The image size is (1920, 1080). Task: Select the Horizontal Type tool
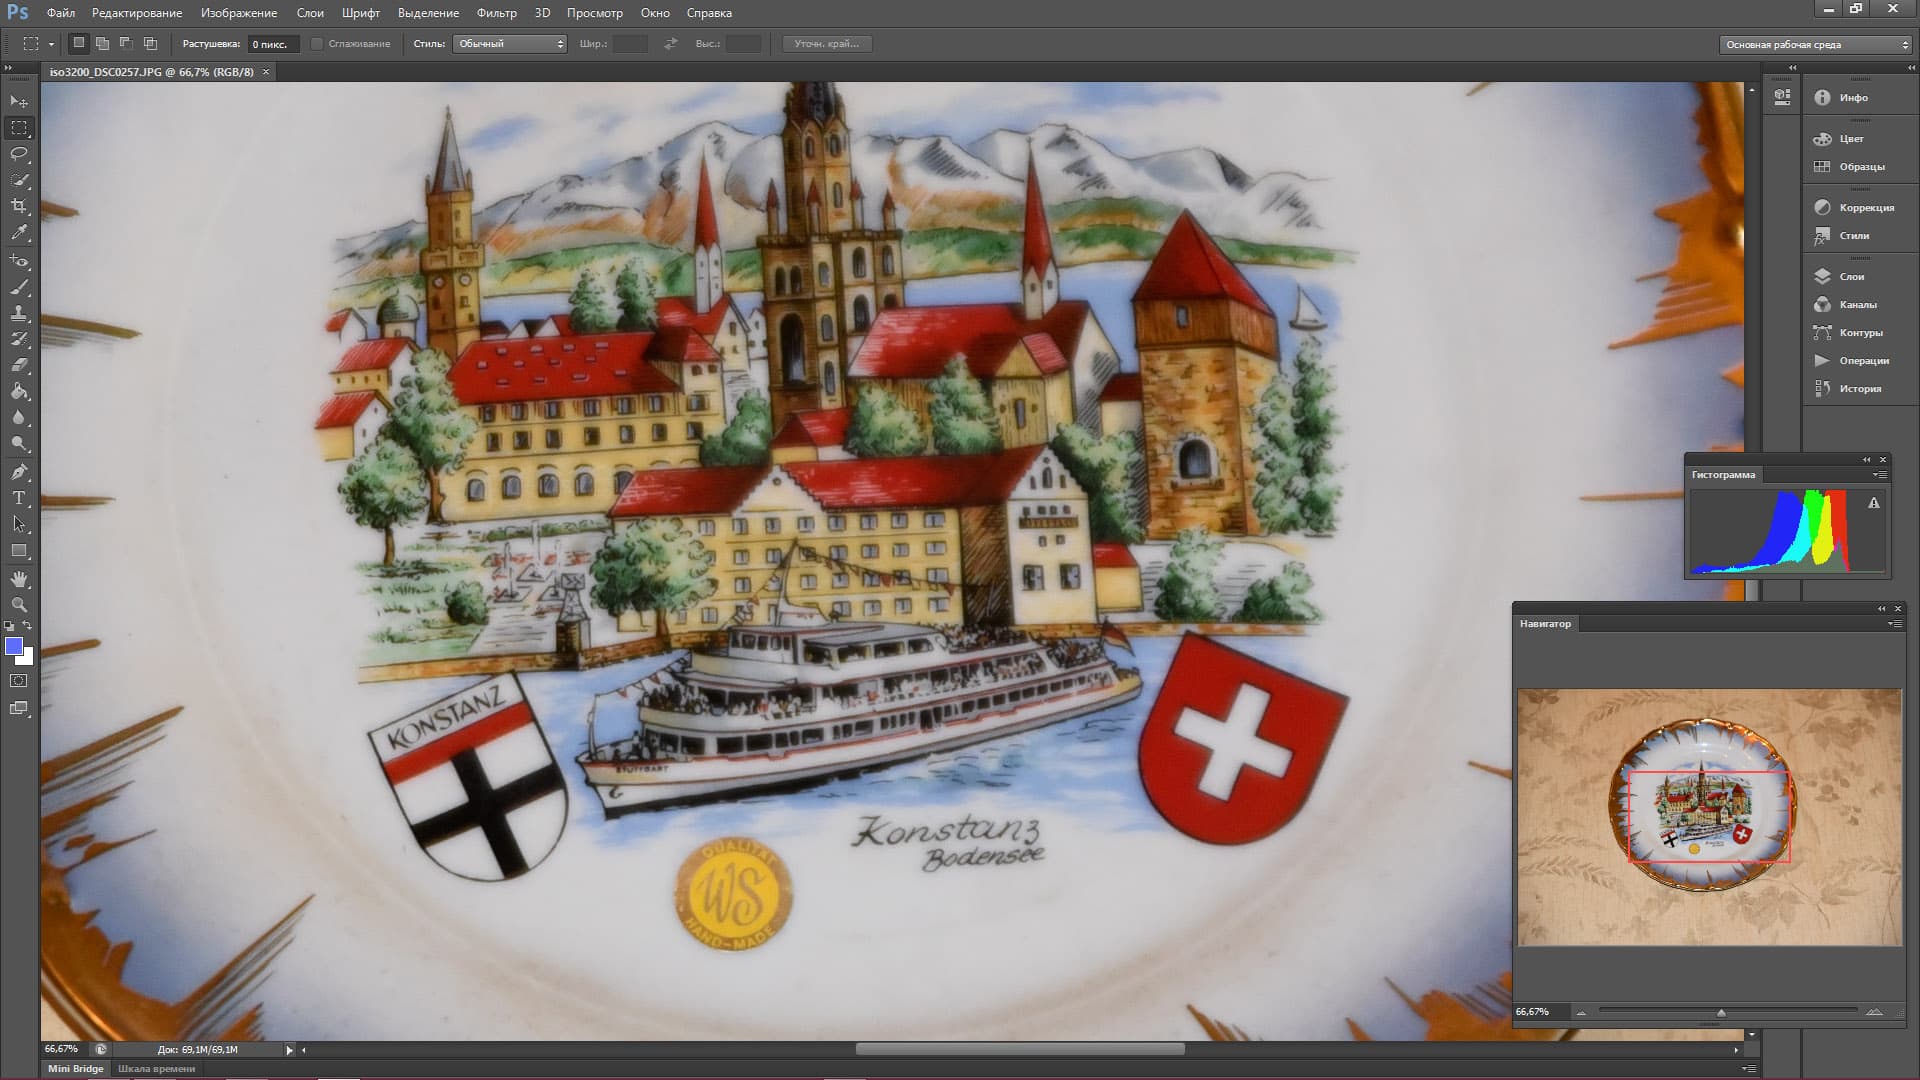(x=19, y=498)
